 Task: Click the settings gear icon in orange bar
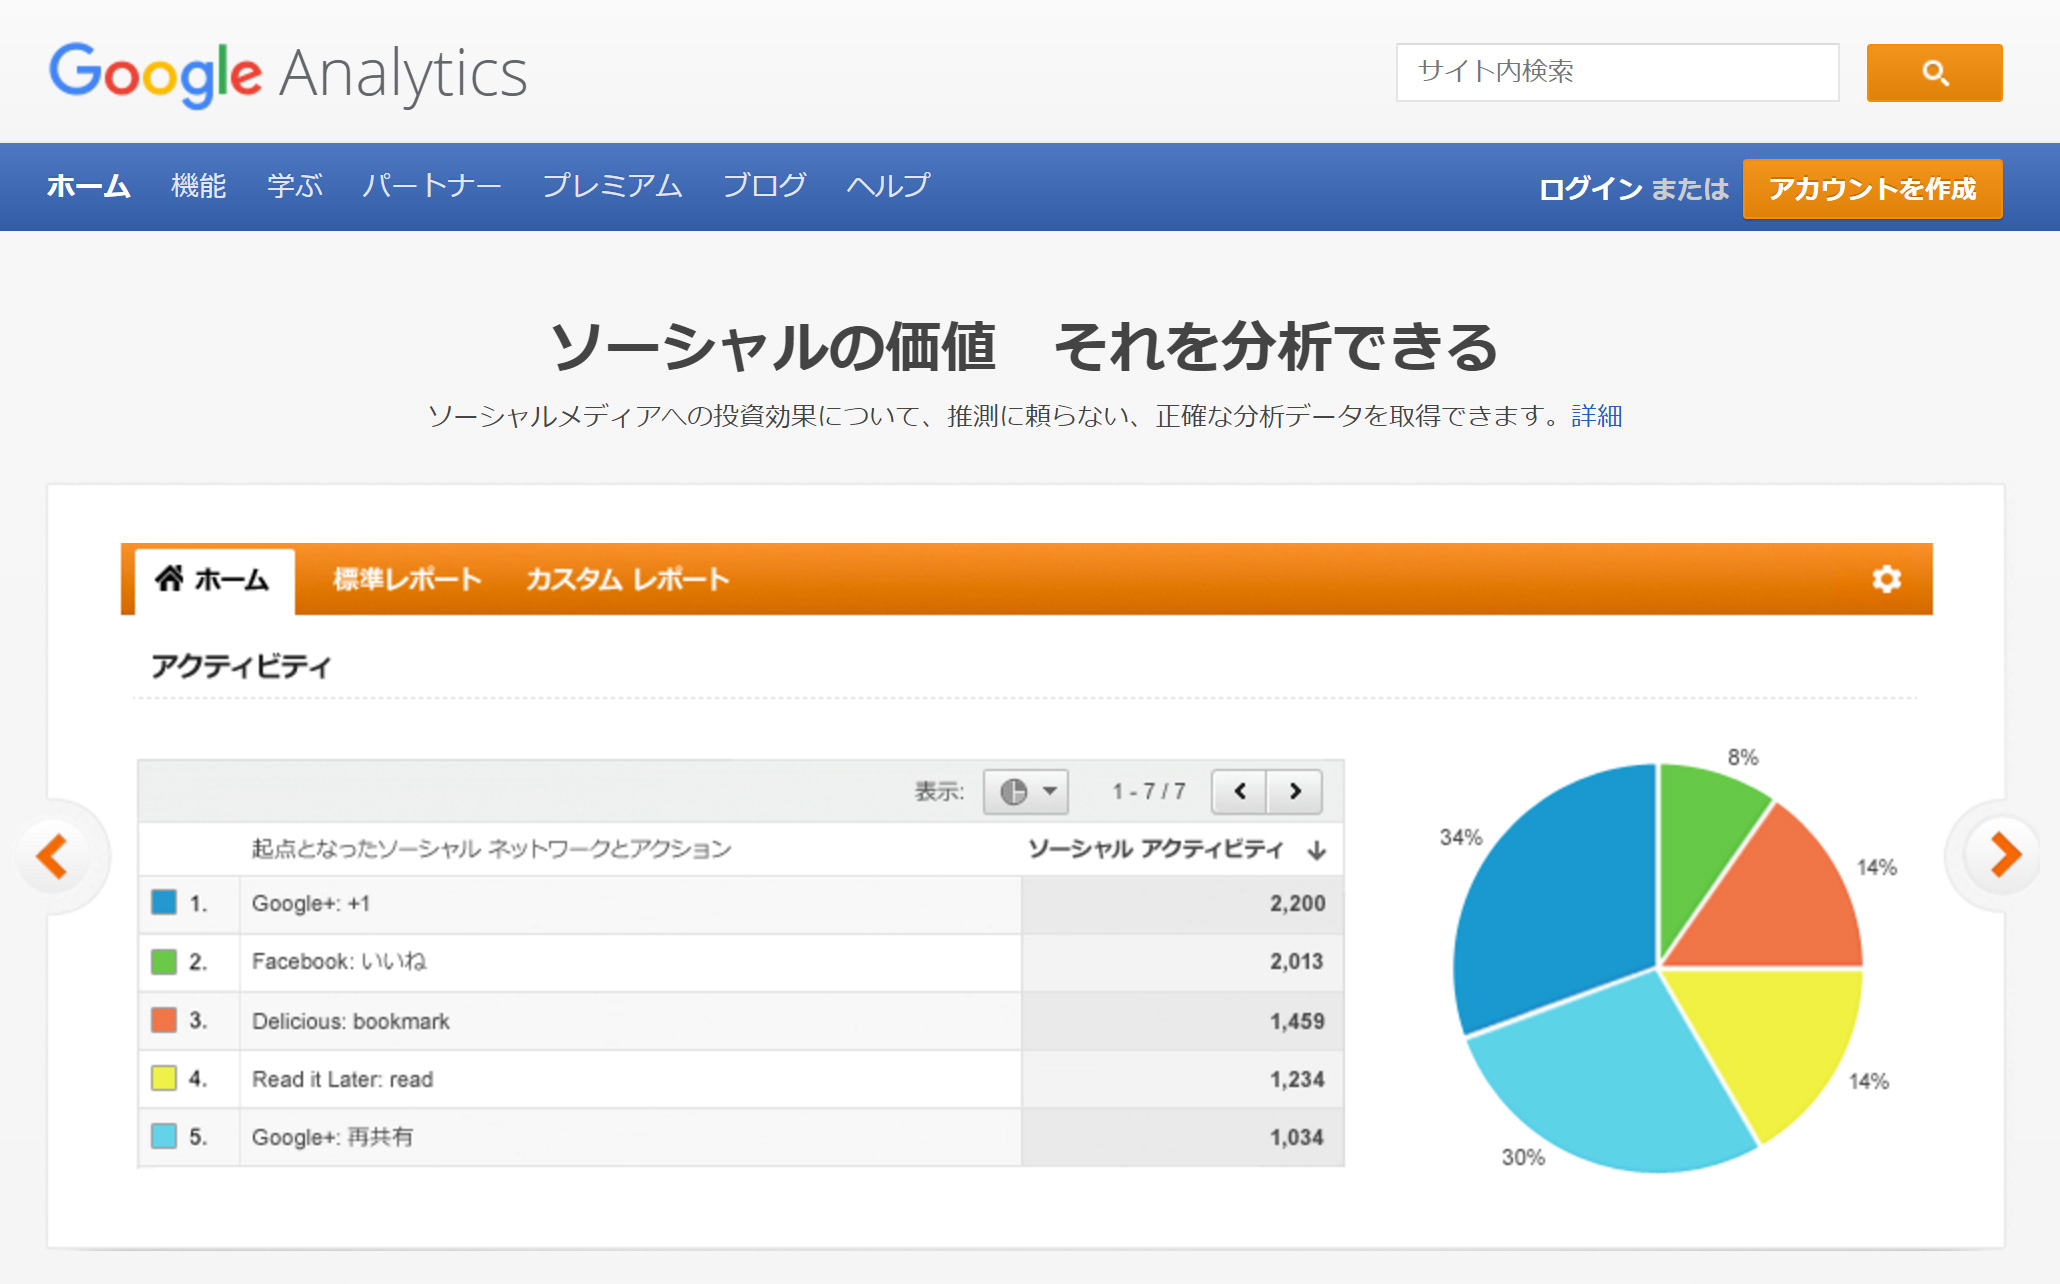pyautogui.click(x=1886, y=579)
